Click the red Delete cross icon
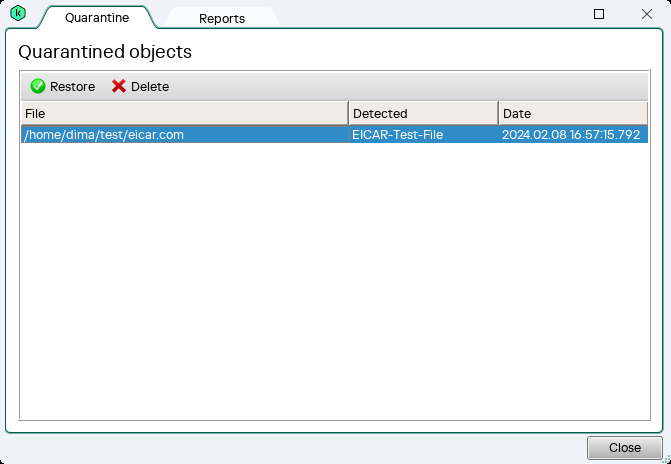The height and width of the screenshot is (464, 671). pyautogui.click(x=119, y=86)
